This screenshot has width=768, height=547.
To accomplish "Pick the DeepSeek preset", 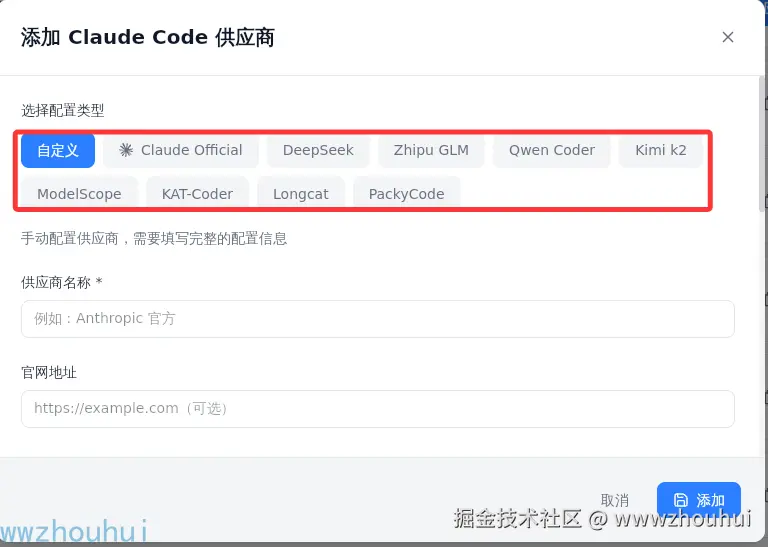I will tap(318, 150).
